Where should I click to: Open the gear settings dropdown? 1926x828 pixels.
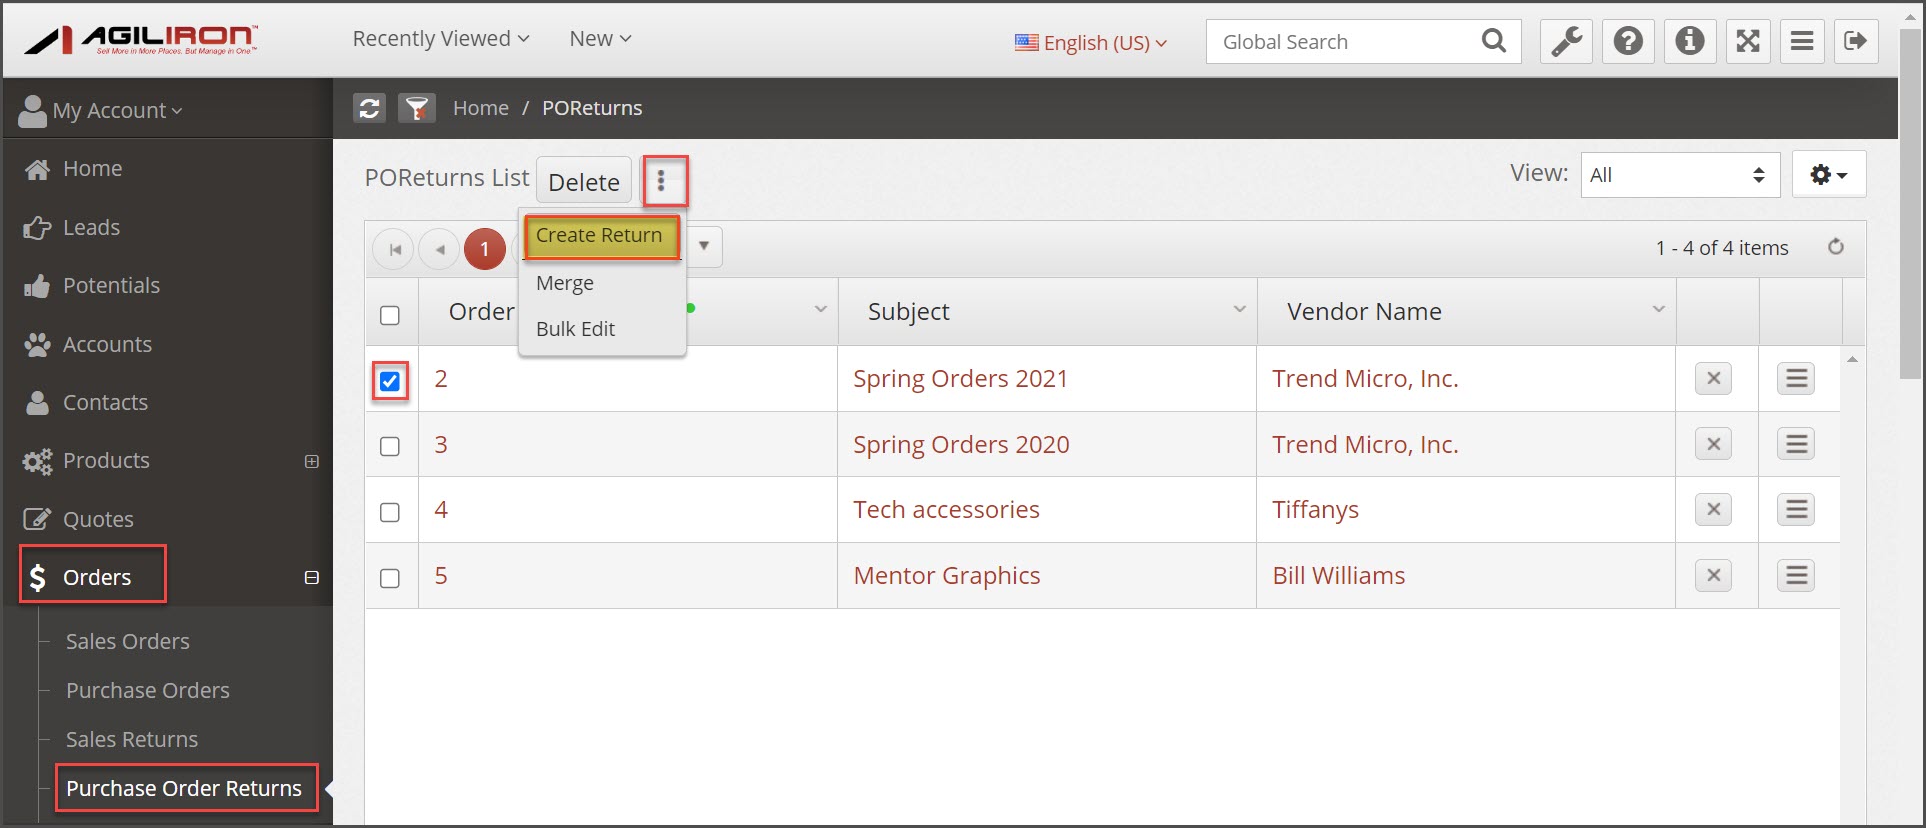point(1829,175)
